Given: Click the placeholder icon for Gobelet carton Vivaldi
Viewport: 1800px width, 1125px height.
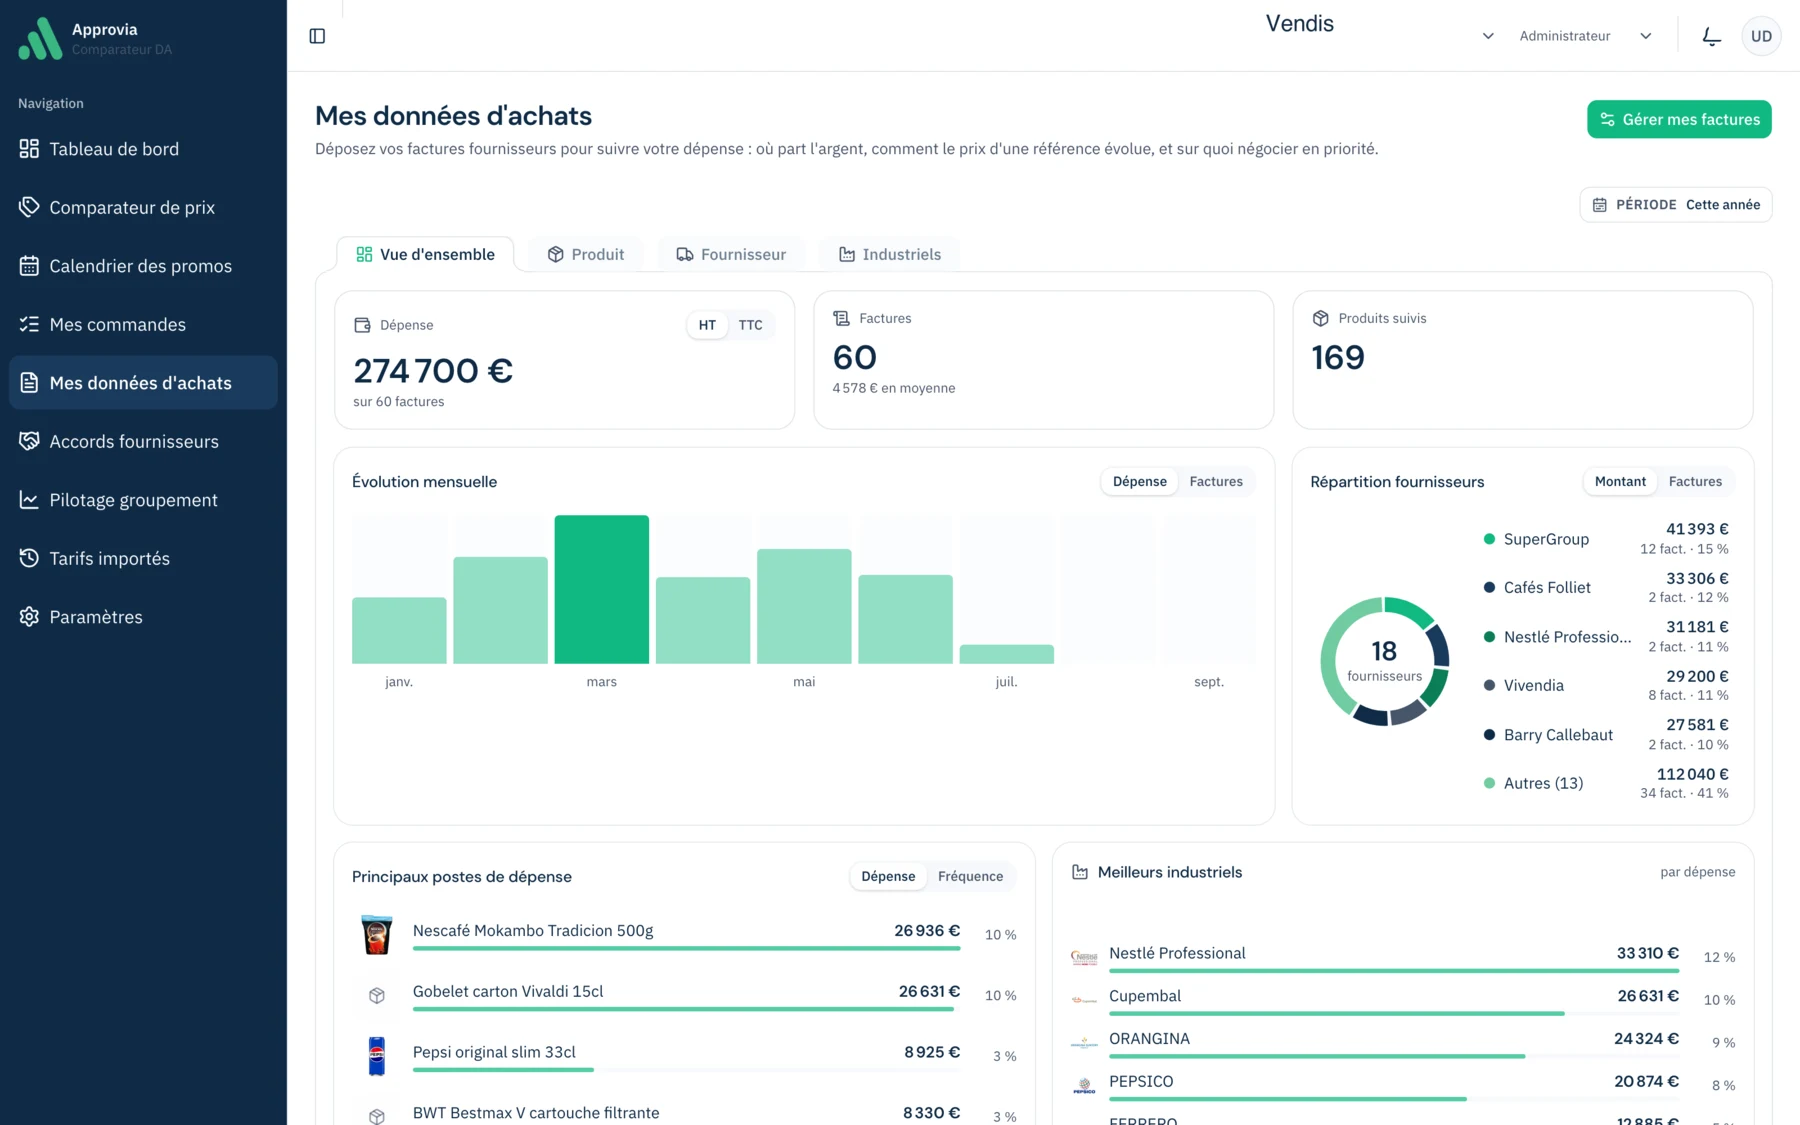Looking at the screenshot, I should pos(377,995).
